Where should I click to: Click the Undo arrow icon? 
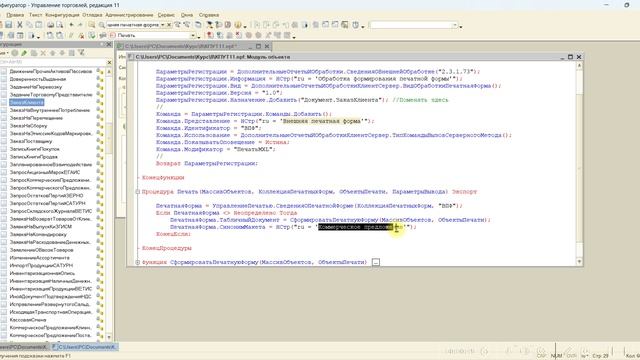click(71, 25)
